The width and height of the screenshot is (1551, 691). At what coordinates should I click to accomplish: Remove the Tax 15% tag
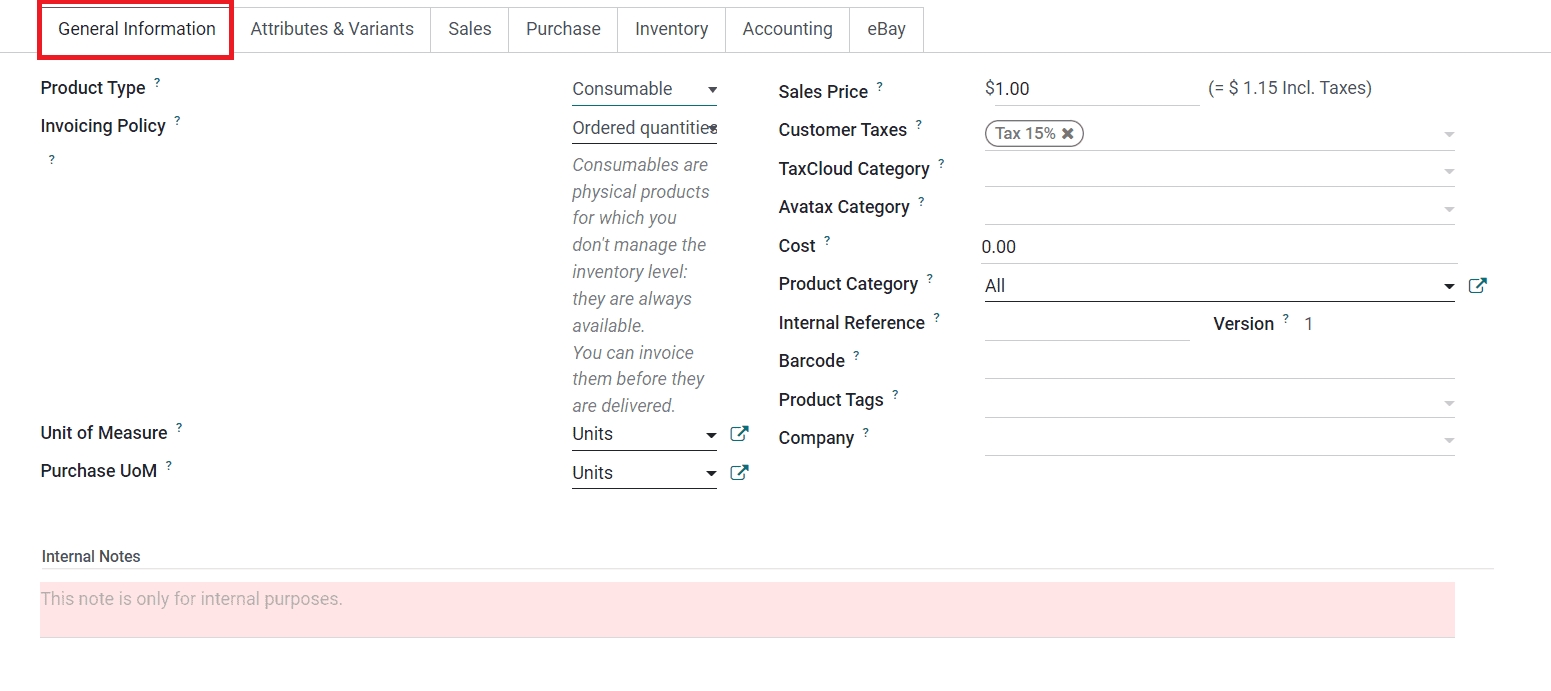pos(1068,133)
